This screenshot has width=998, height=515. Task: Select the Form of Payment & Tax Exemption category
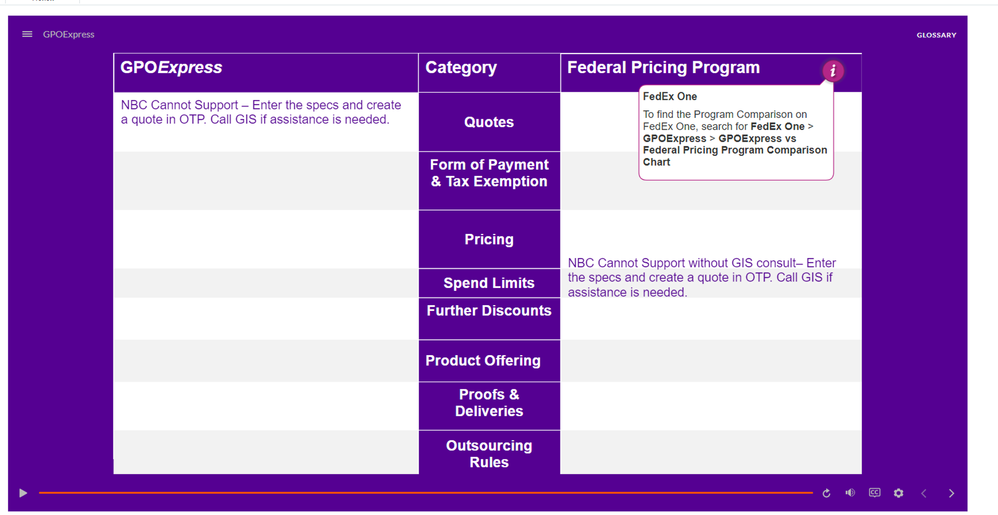[x=489, y=173]
